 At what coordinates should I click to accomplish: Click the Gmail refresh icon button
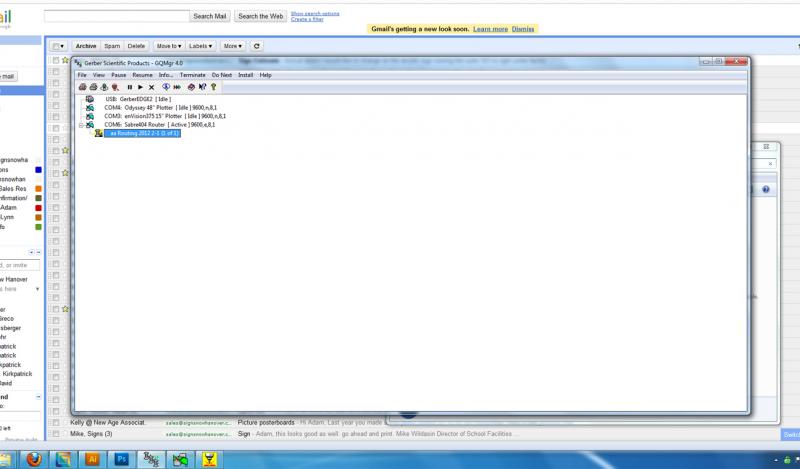[x=257, y=46]
